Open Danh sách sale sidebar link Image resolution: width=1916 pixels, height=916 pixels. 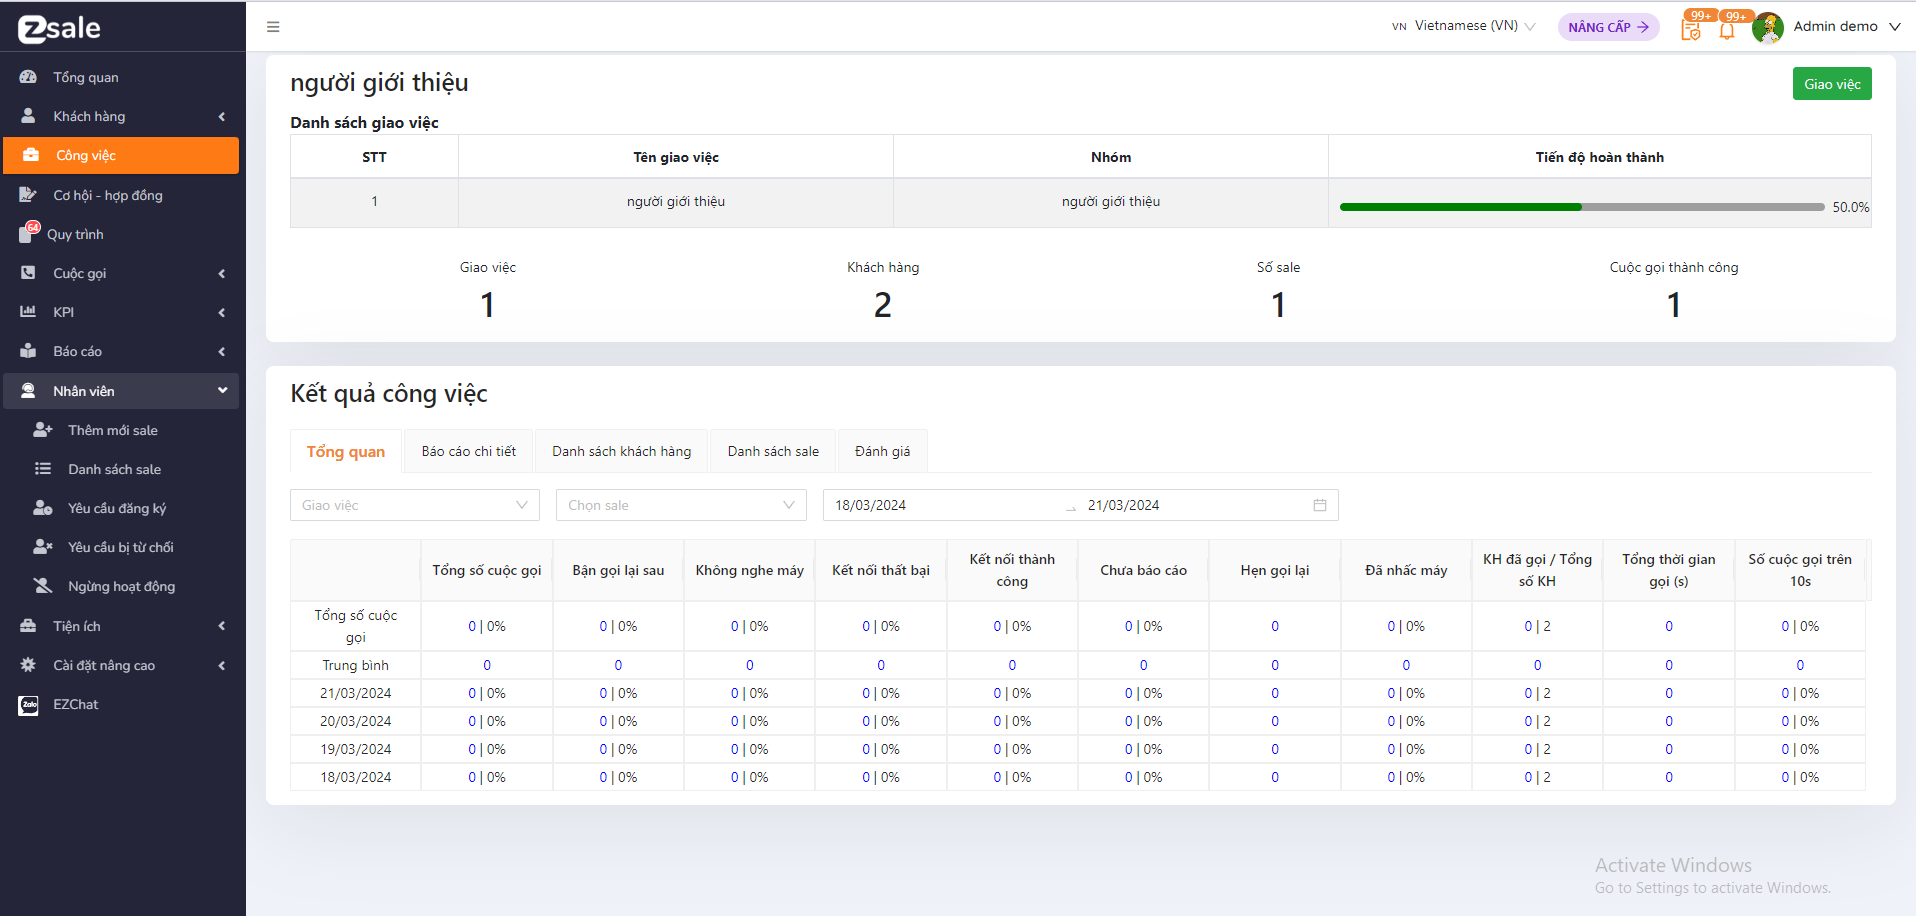[x=115, y=469]
